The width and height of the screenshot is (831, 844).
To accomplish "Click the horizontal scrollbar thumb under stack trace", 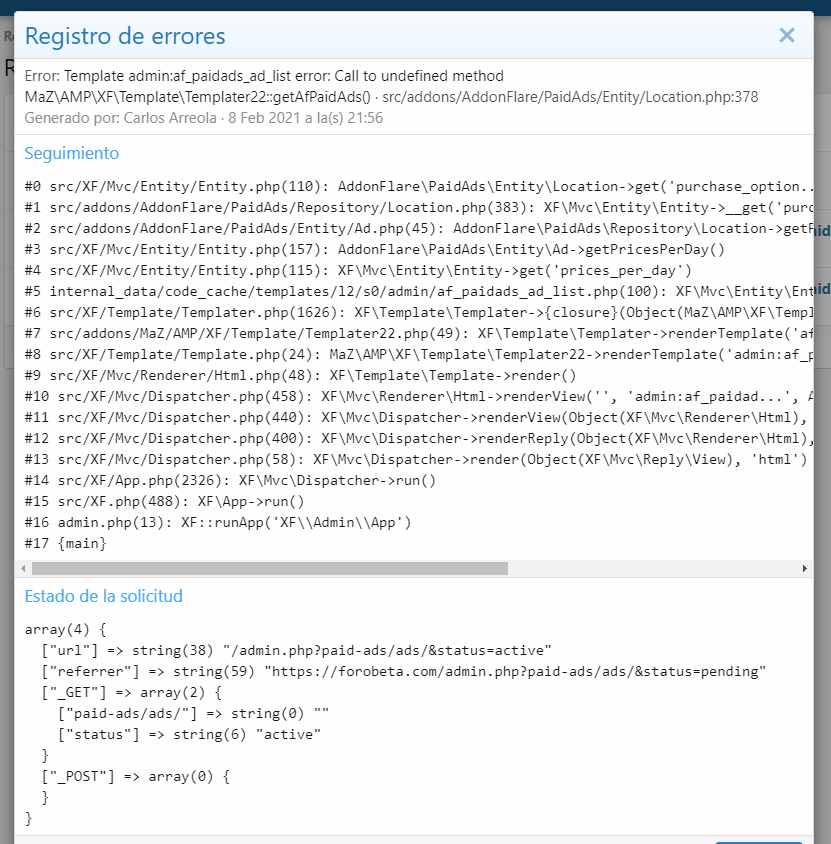I will (270, 568).
